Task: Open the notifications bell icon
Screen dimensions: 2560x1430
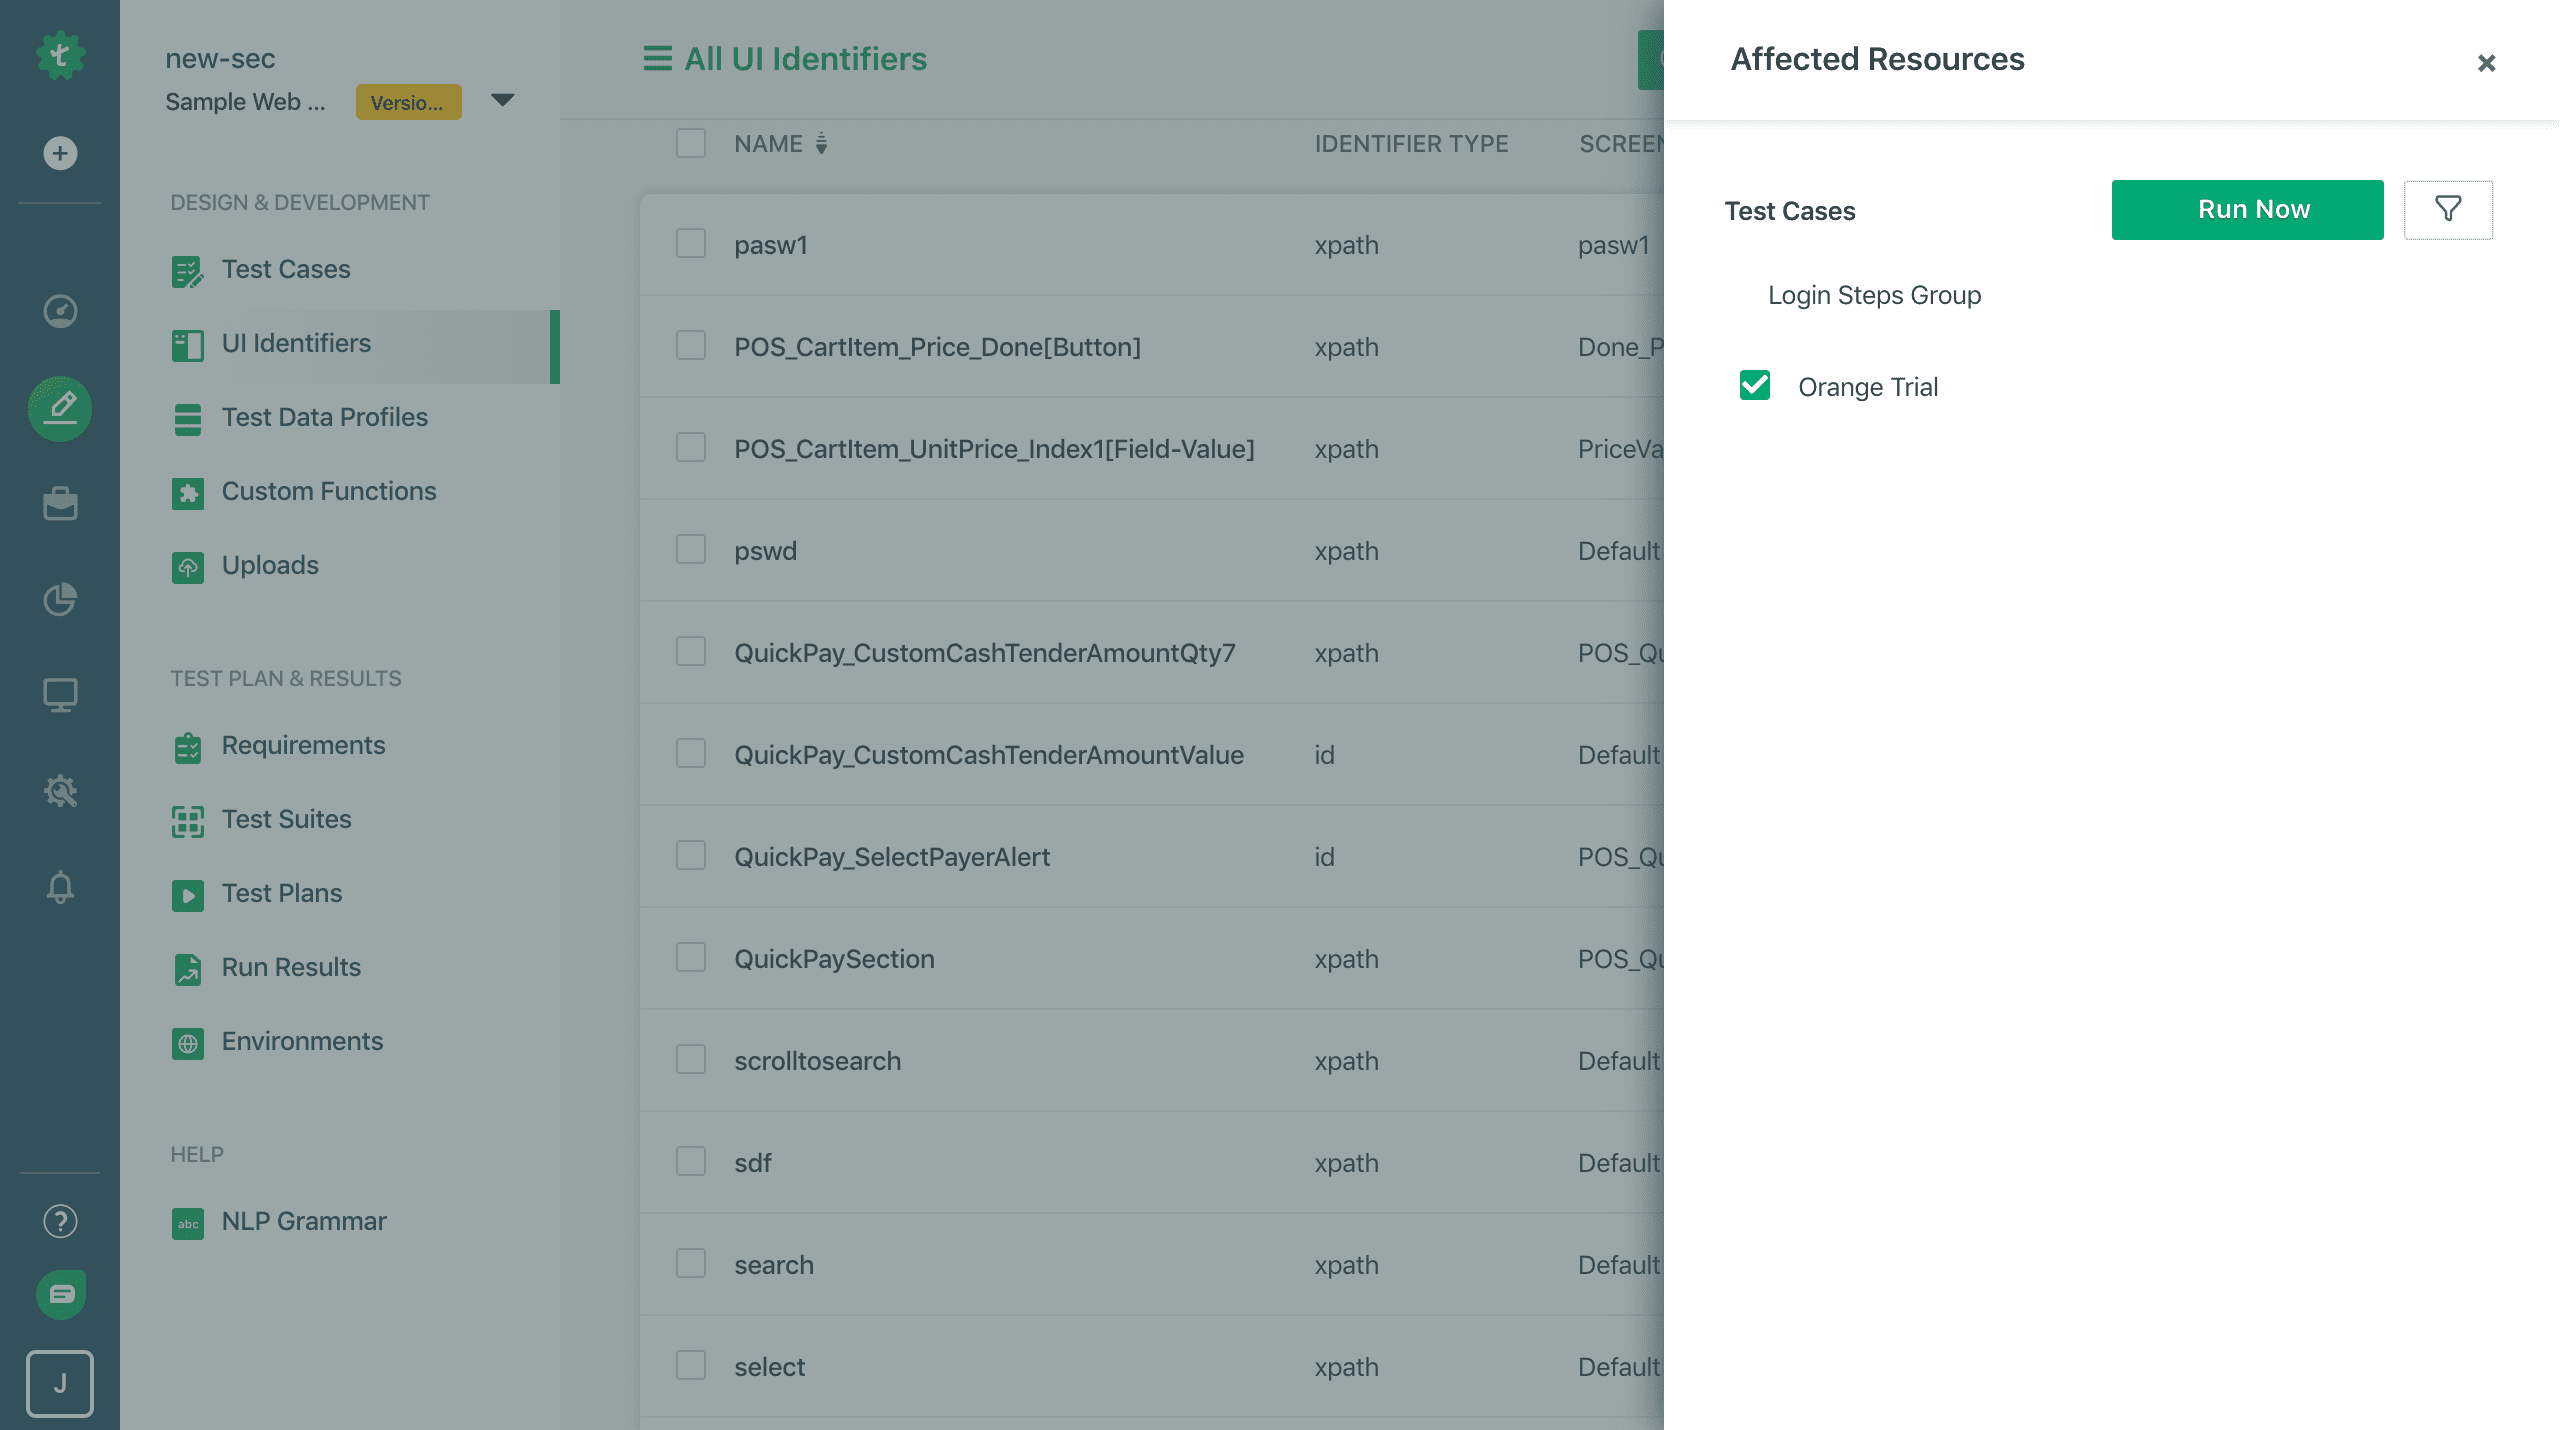Action: click(60, 888)
